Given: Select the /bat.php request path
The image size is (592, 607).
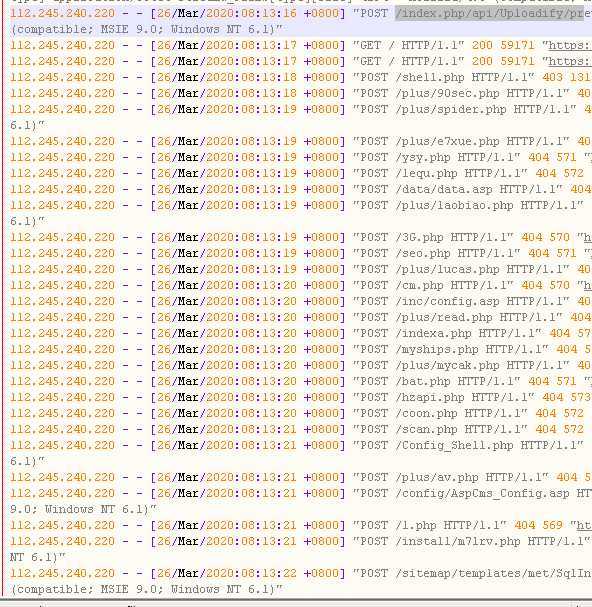Looking at the screenshot, I should tap(423, 381).
